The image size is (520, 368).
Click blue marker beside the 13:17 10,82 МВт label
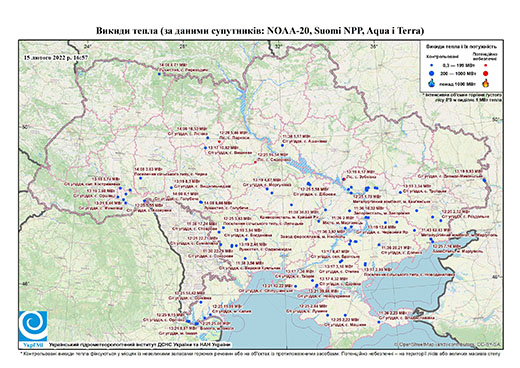[205, 148]
